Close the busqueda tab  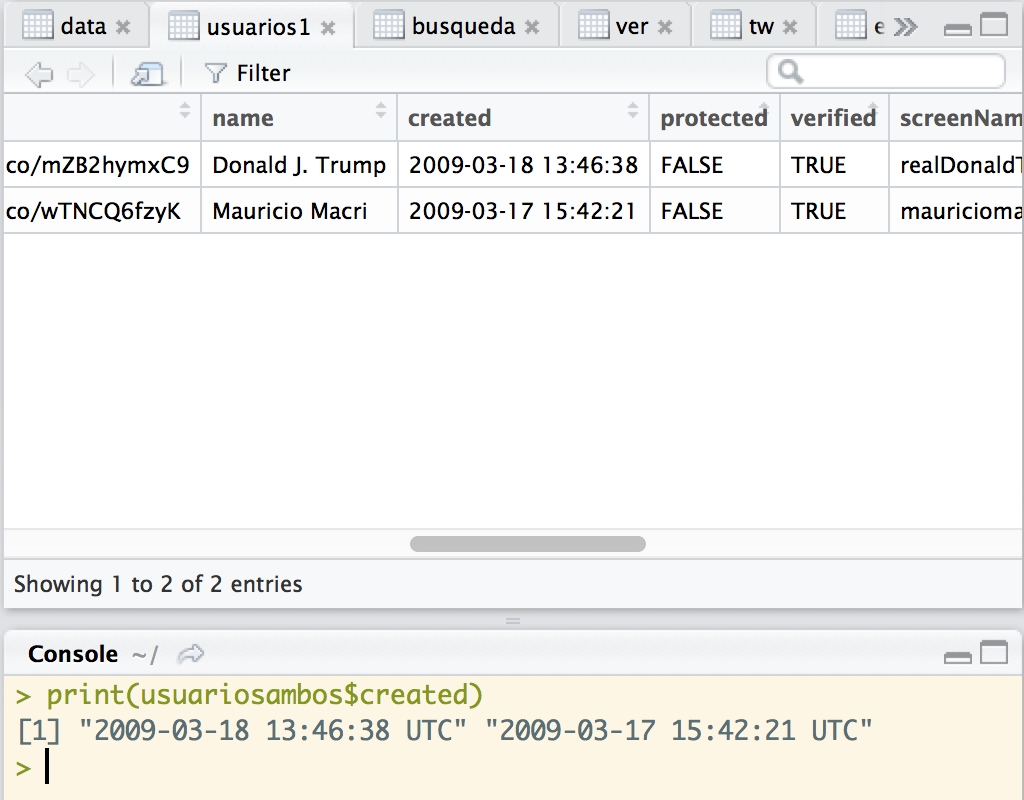(532, 27)
